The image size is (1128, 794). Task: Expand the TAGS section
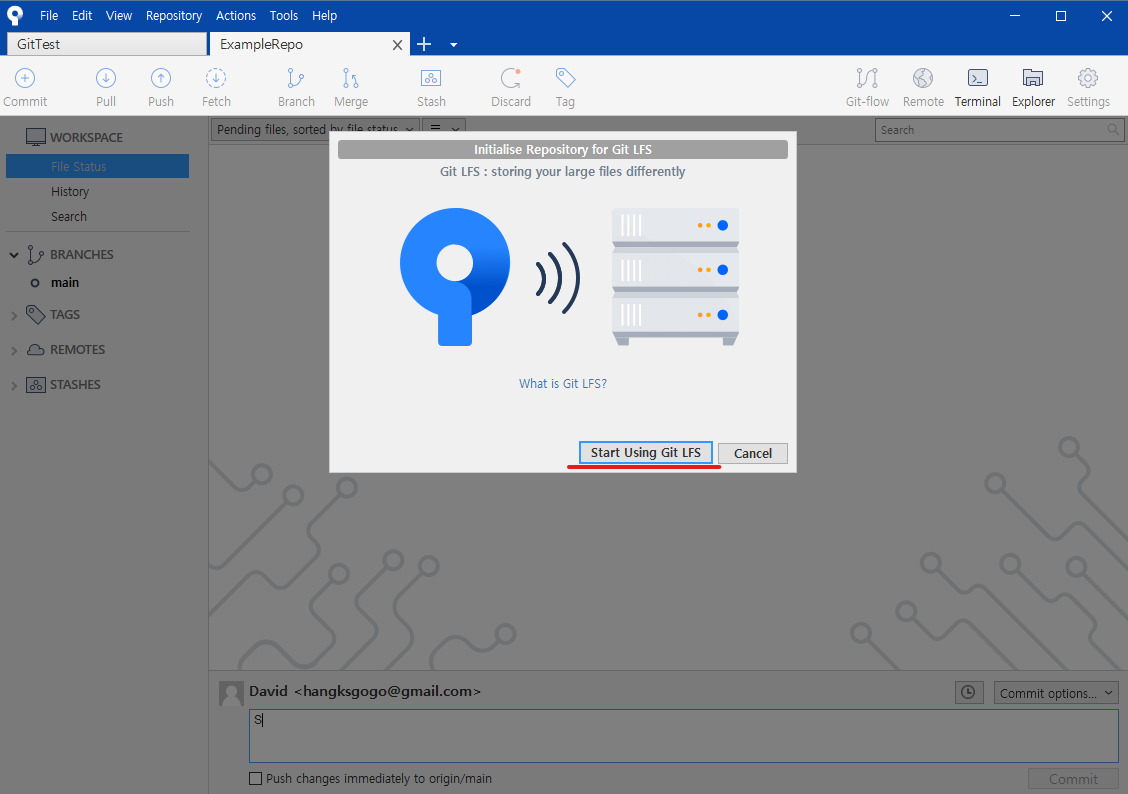tap(14, 315)
